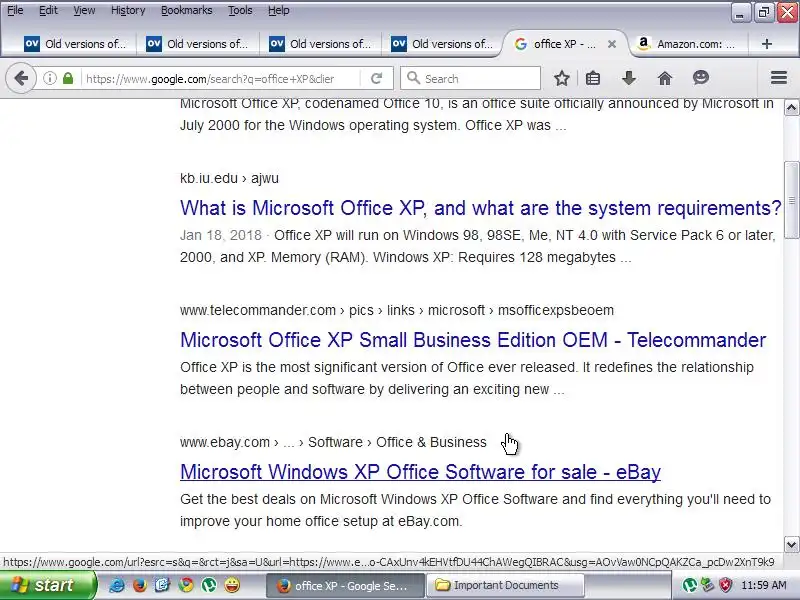Viewport: 800px width, 600px height.
Task: Reload the current Google page
Action: click(x=377, y=79)
